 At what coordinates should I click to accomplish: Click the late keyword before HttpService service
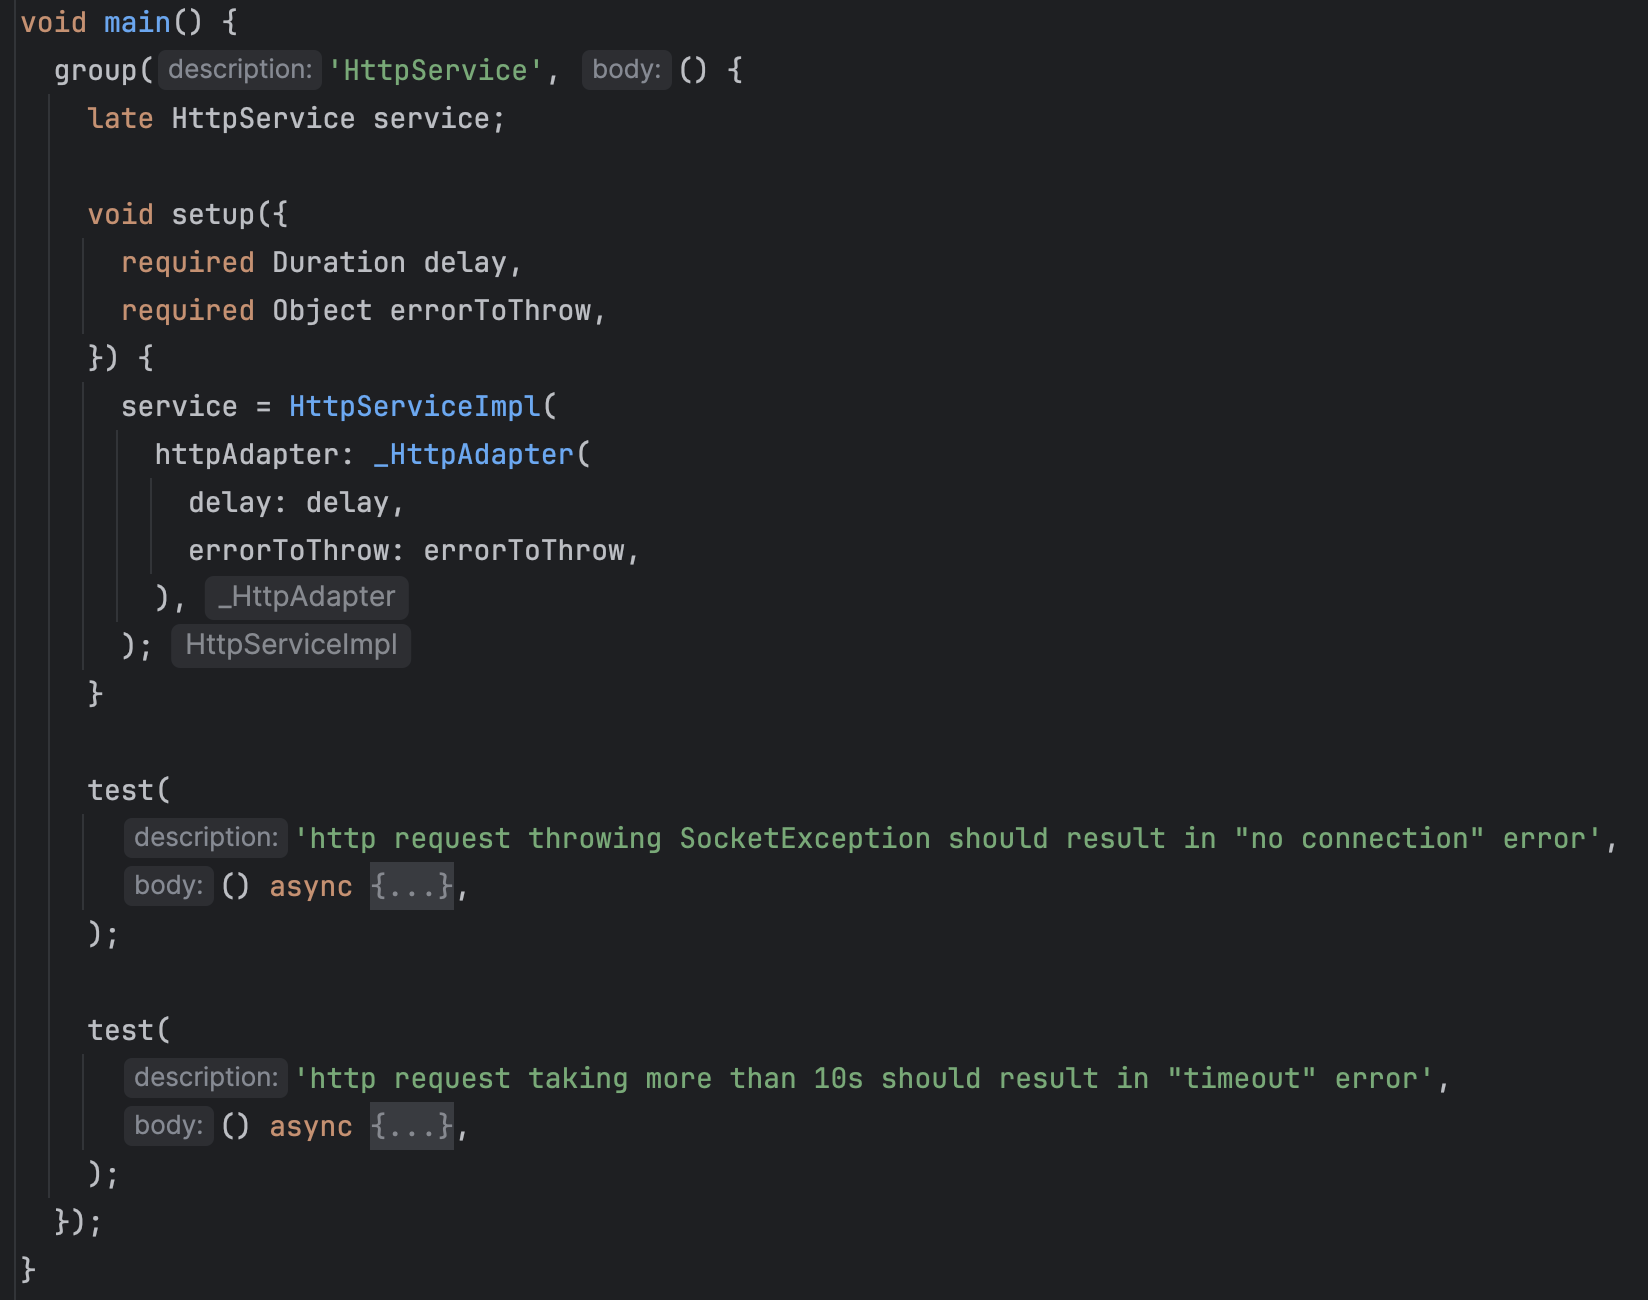(120, 118)
